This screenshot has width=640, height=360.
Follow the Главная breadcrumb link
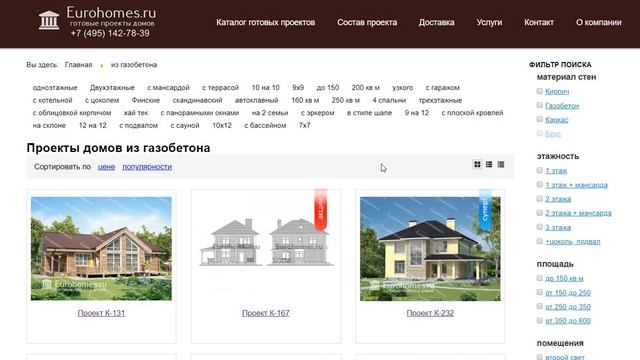pyautogui.click(x=78, y=65)
